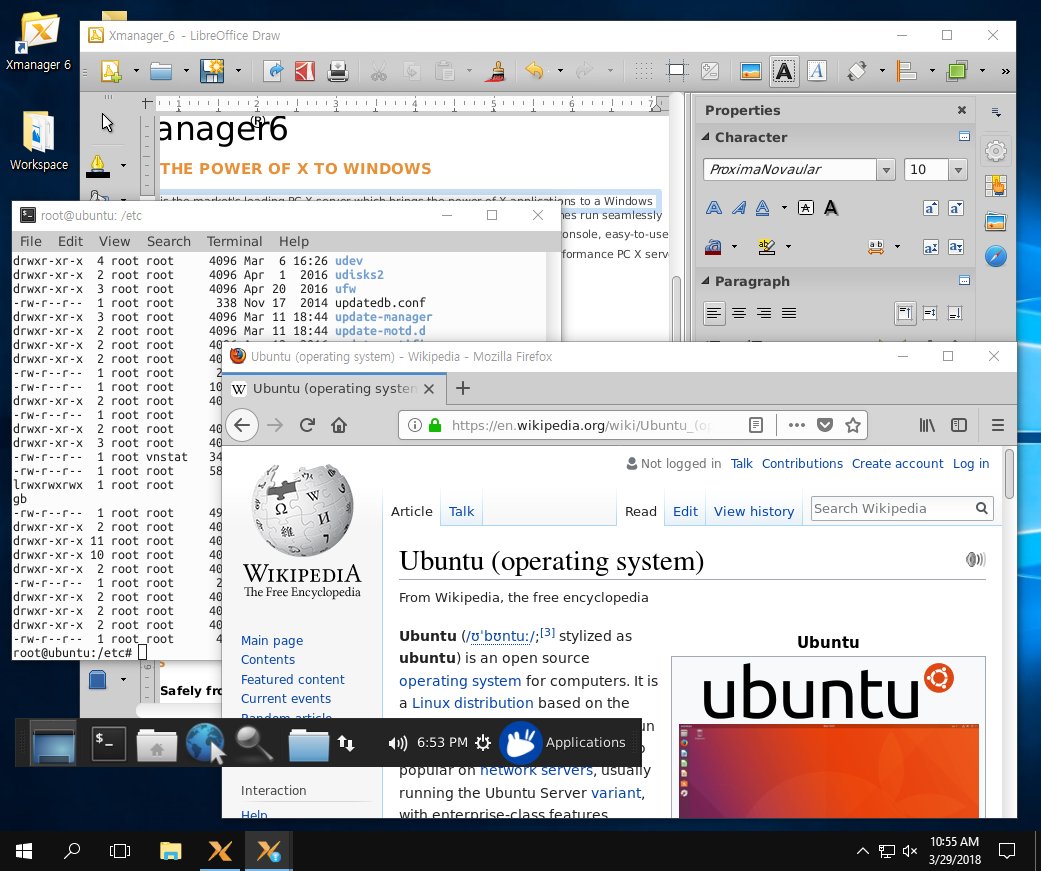
Task: Select the Export as PDF icon
Action: (x=303, y=71)
